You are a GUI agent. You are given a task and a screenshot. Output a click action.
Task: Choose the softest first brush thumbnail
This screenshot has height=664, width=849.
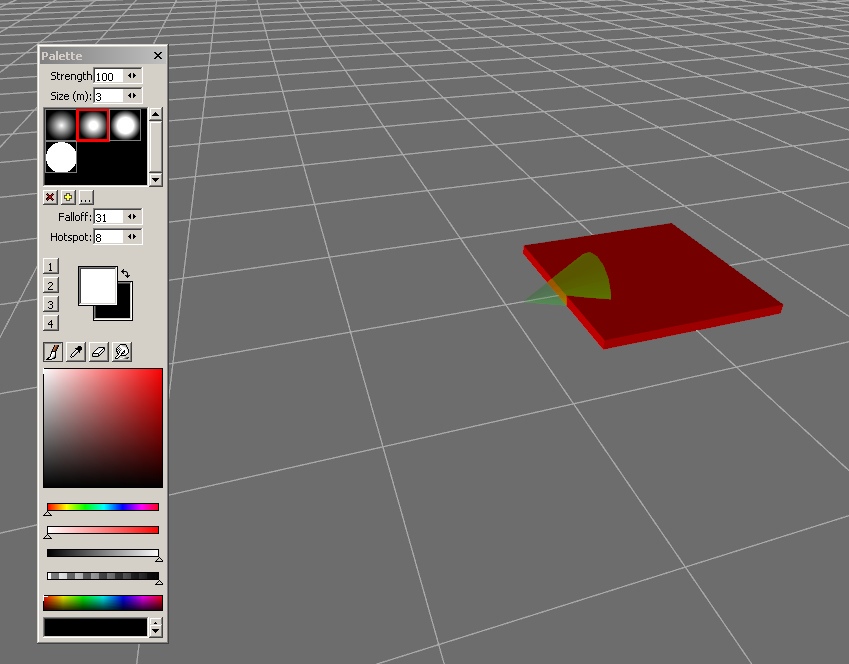click(x=61, y=125)
